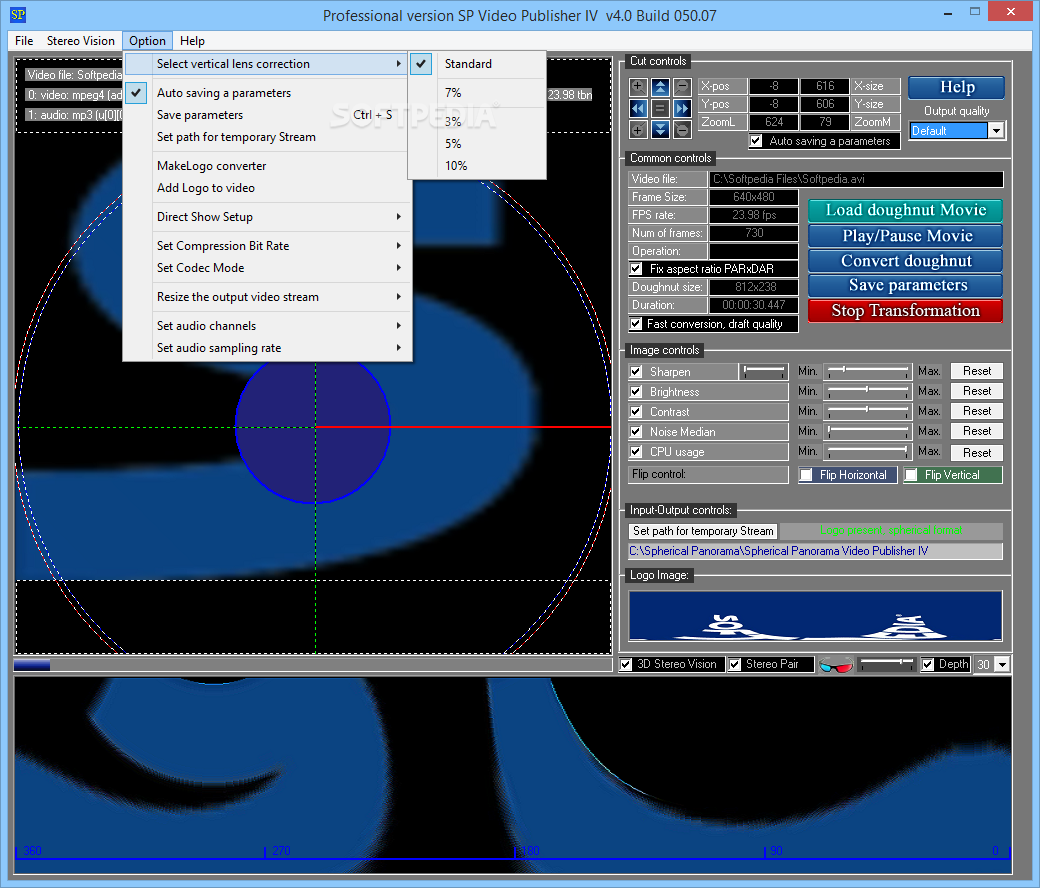Expand Direct Show Setup submenu
The image size is (1040, 888).
[x=267, y=217]
